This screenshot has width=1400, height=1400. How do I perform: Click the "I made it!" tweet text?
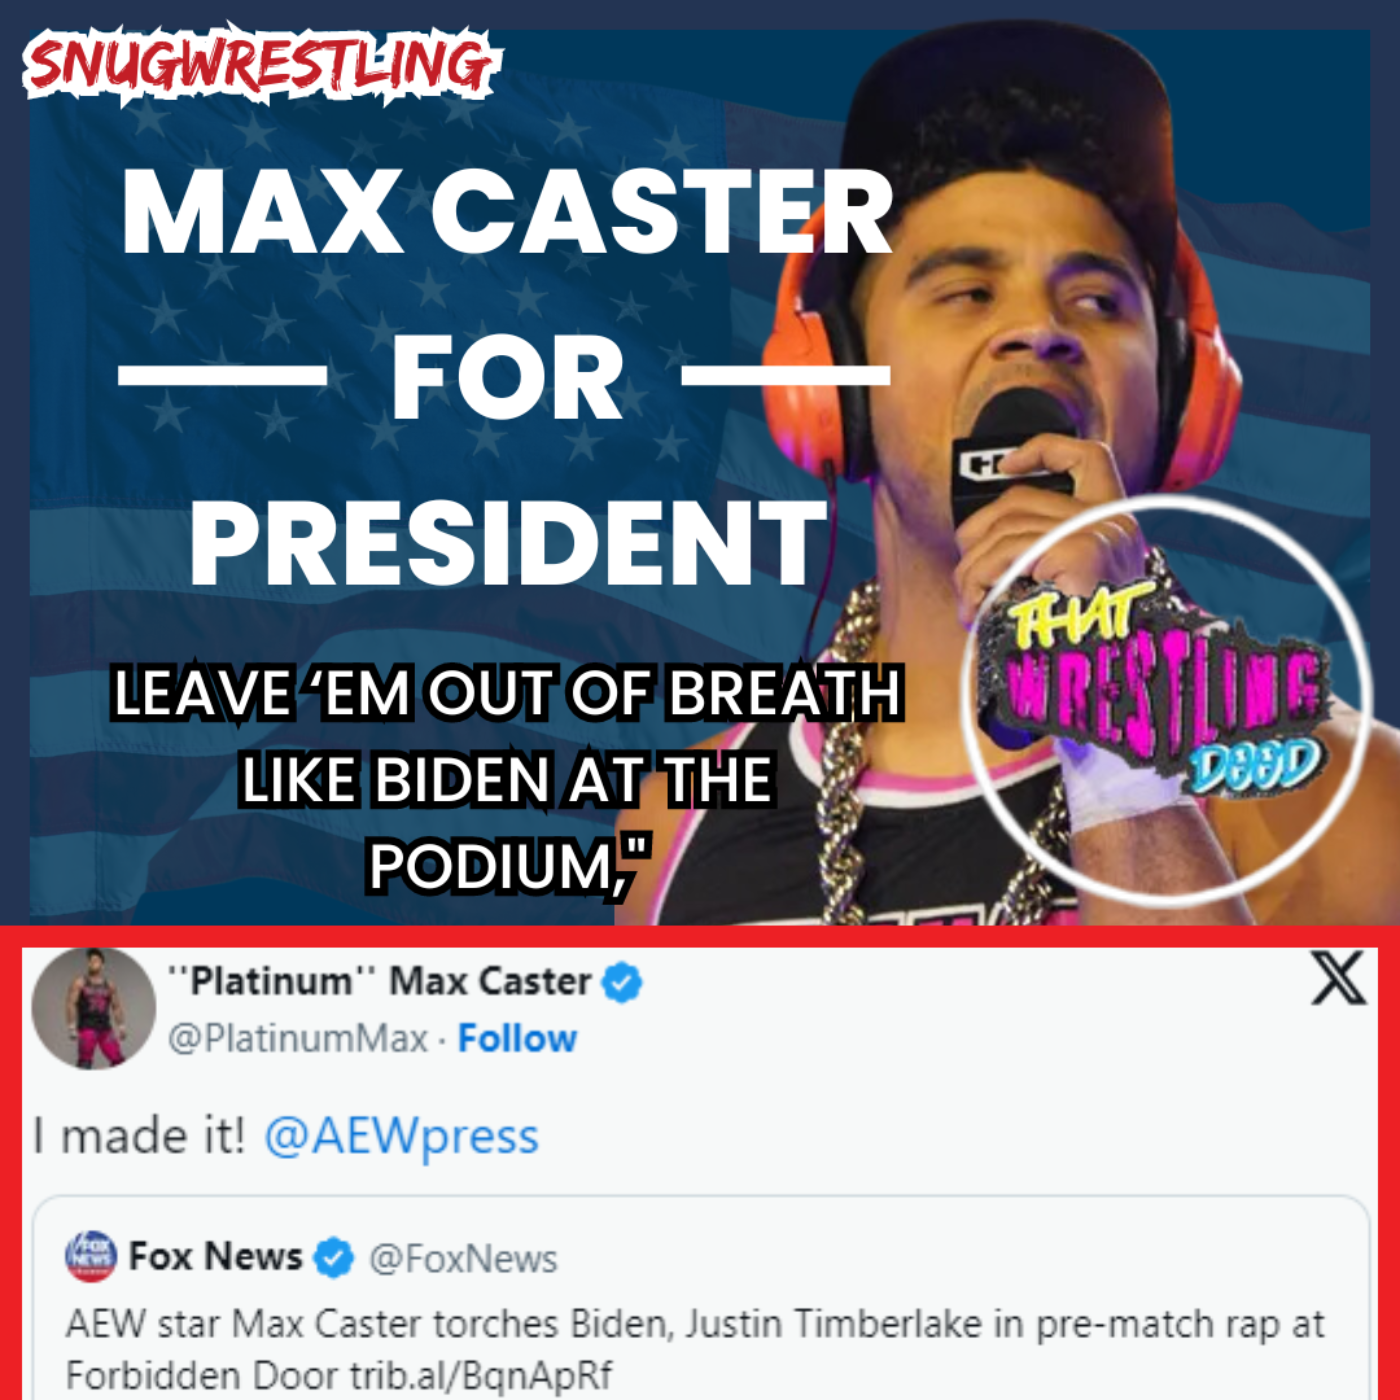pos(139,1136)
